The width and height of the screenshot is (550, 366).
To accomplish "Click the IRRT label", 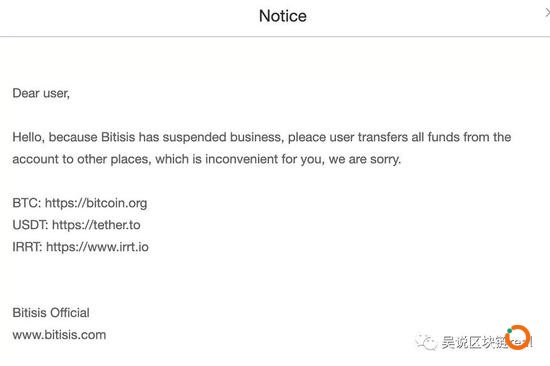I will (27, 247).
